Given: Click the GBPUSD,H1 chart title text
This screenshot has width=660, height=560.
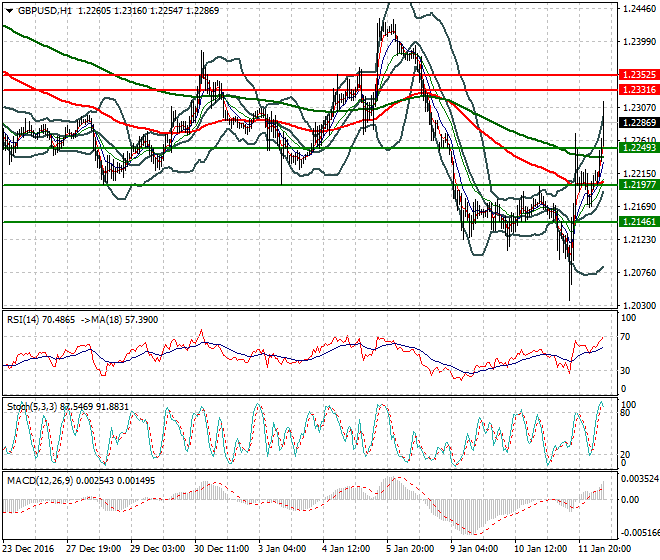Looking at the screenshot, I should (x=42, y=10).
